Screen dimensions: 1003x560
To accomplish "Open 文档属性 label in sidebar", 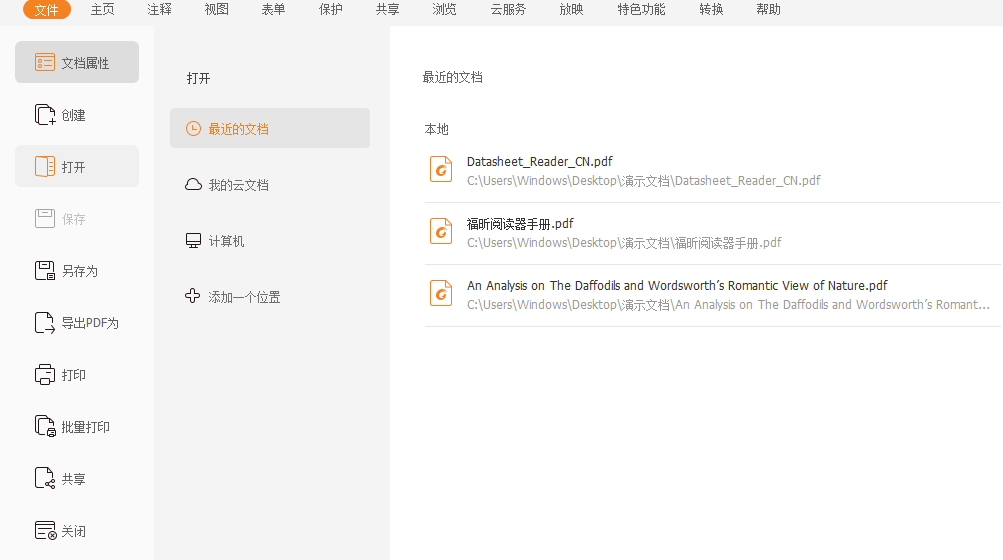I will [x=85, y=63].
